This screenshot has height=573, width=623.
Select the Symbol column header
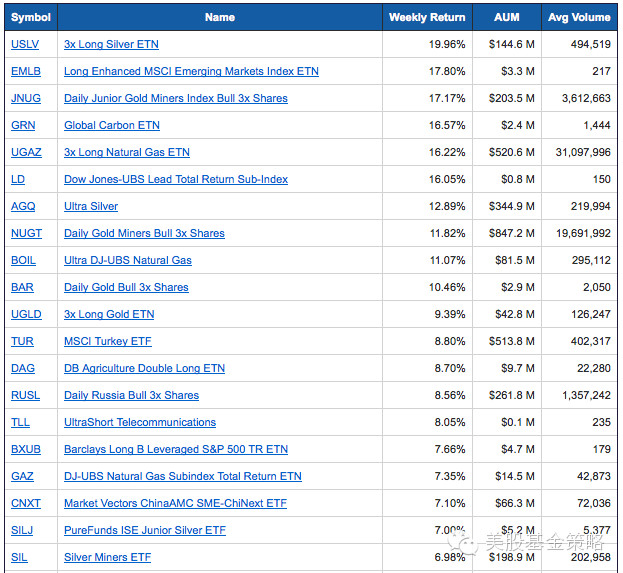(30, 17)
